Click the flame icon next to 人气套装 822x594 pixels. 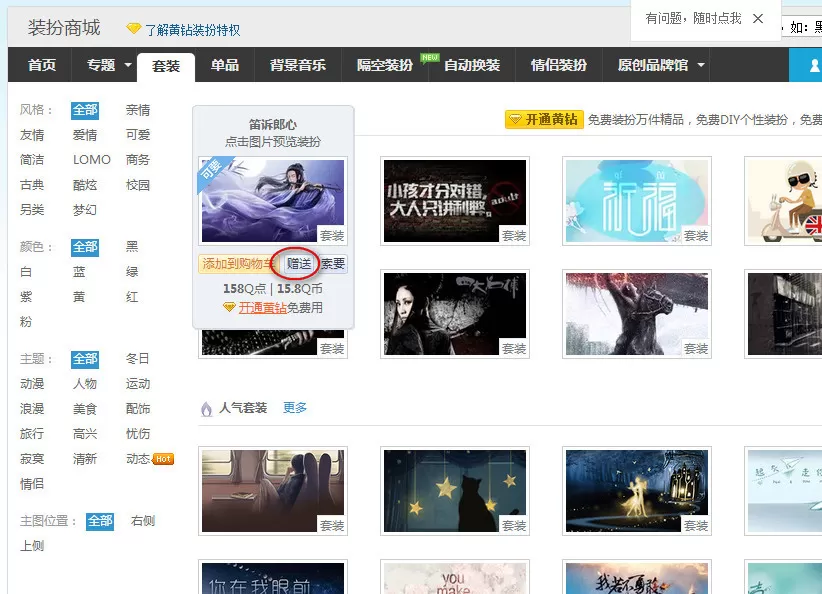tap(207, 408)
